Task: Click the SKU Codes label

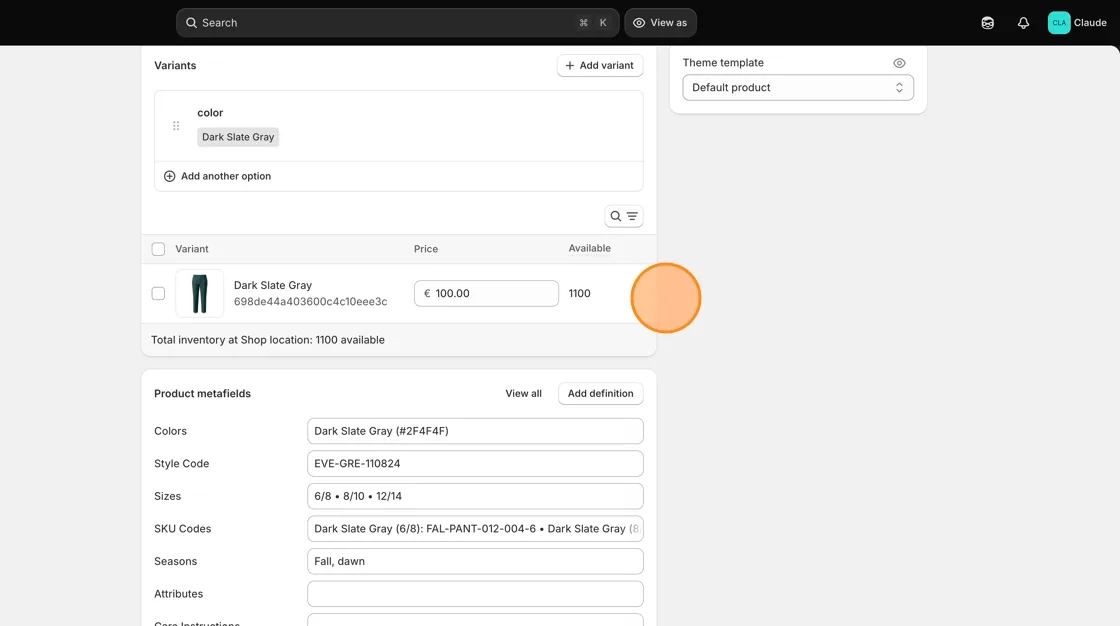Action: click(x=183, y=528)
